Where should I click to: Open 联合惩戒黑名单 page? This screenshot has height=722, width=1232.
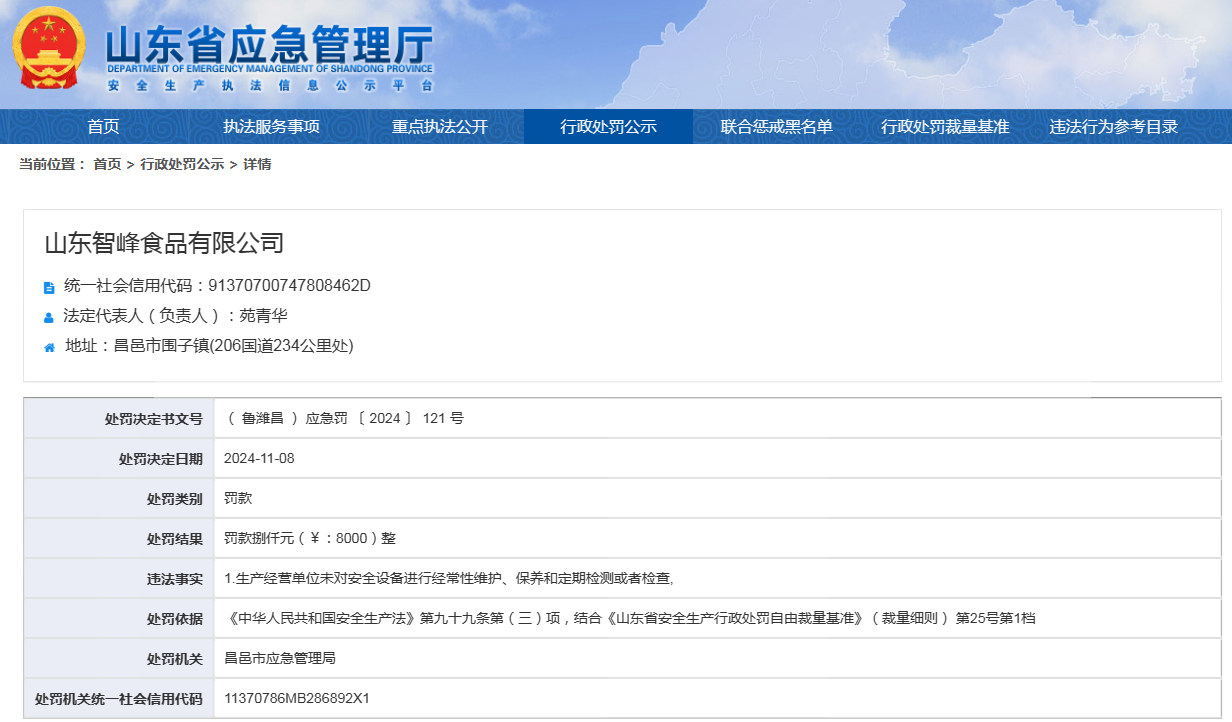pos(776,127)
